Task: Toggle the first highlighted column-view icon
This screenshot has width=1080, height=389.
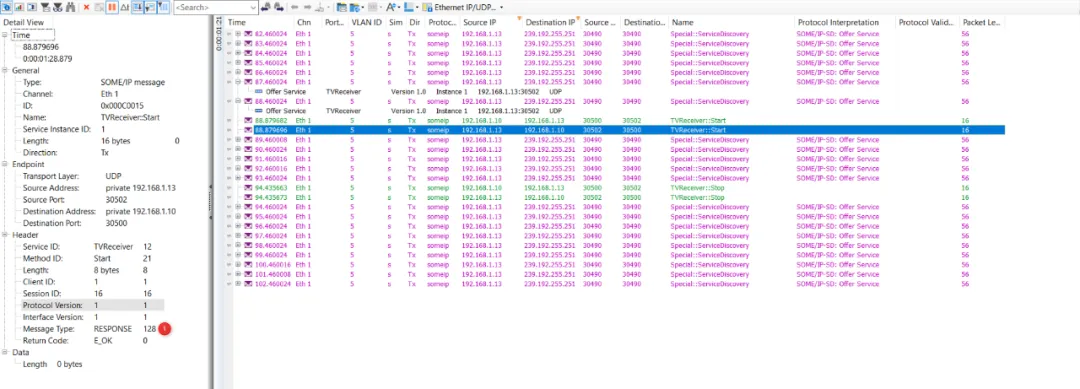Action: (137, 7)
